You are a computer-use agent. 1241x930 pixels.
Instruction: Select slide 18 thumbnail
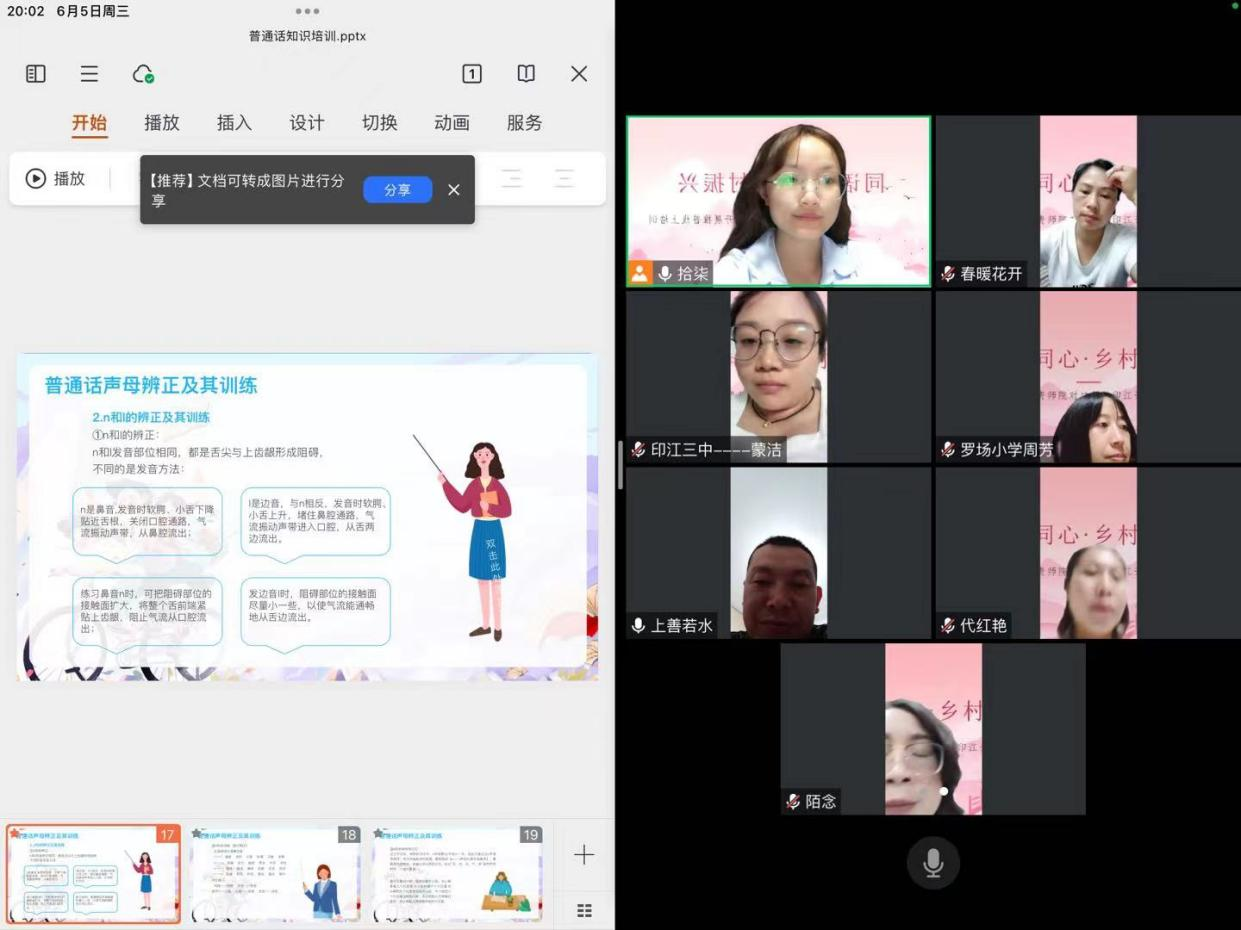click(x=275, y=874)
